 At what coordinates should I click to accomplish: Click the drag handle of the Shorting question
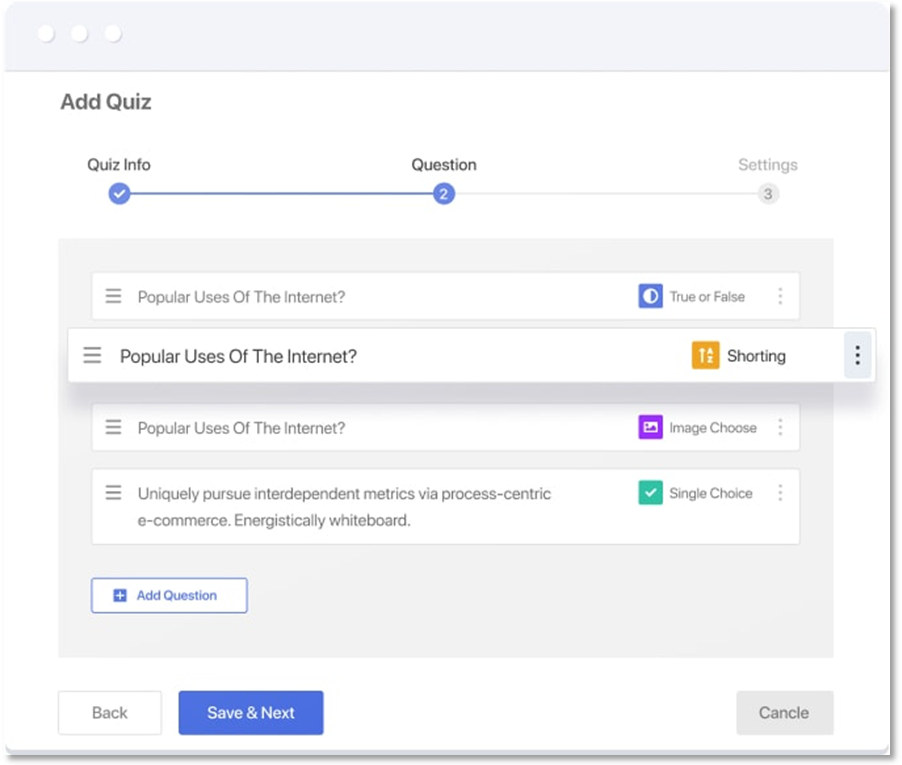(x=92, y=355)
